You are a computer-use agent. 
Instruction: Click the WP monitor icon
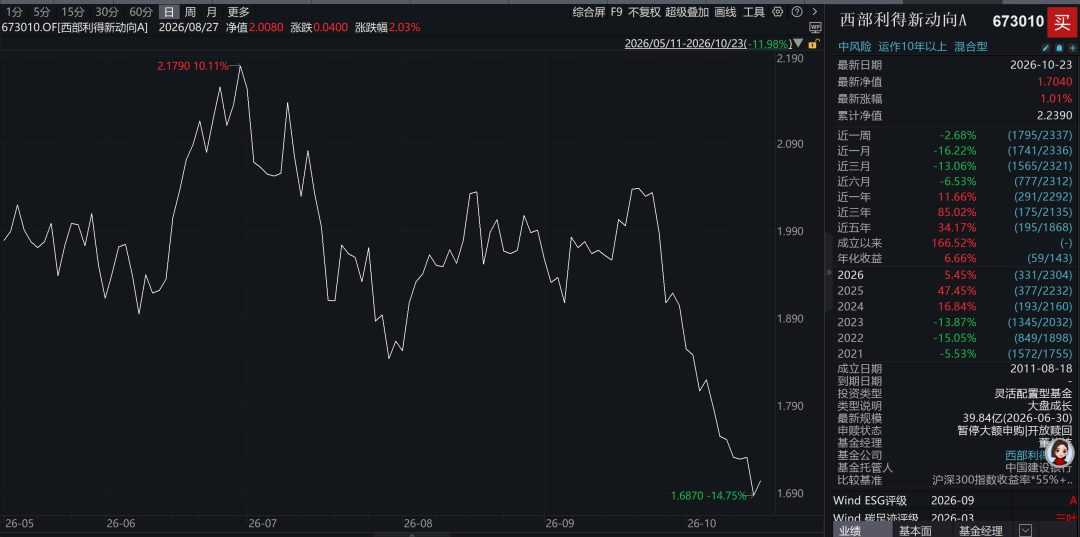tap(816, 28)
